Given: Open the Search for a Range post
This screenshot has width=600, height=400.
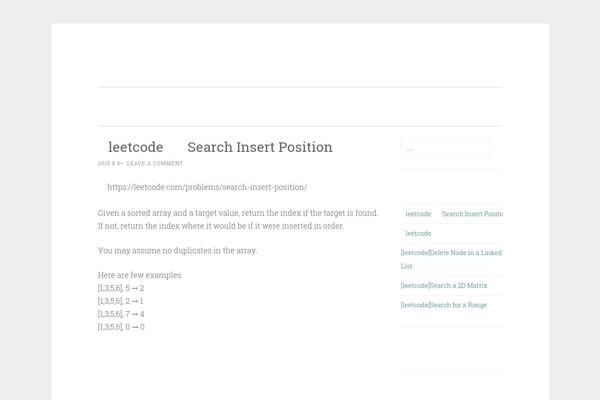Looking at the screenshot, I should click(444, 305).
